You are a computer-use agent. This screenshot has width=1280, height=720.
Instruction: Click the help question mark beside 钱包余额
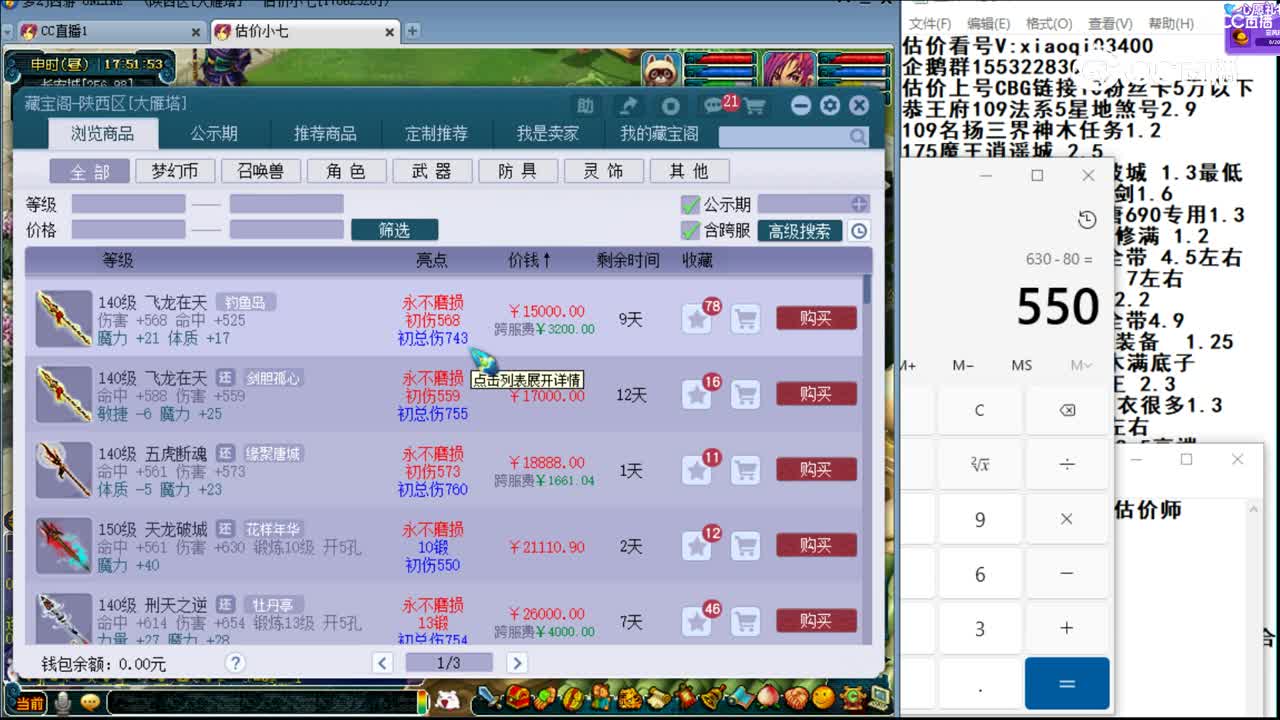(235, 663)
